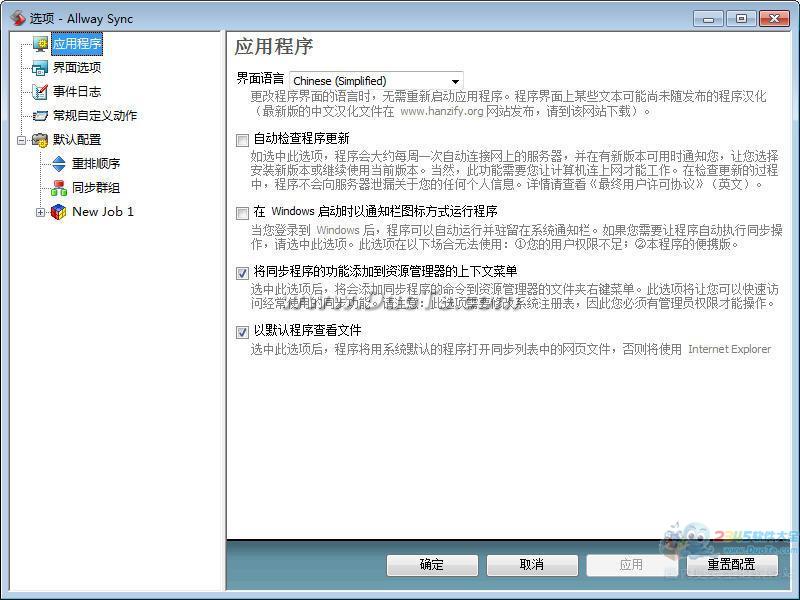Open 重排顺序 under default configuration
This screenshot has height=600, width=800.
pyautogui.click(x=96, y=164)
